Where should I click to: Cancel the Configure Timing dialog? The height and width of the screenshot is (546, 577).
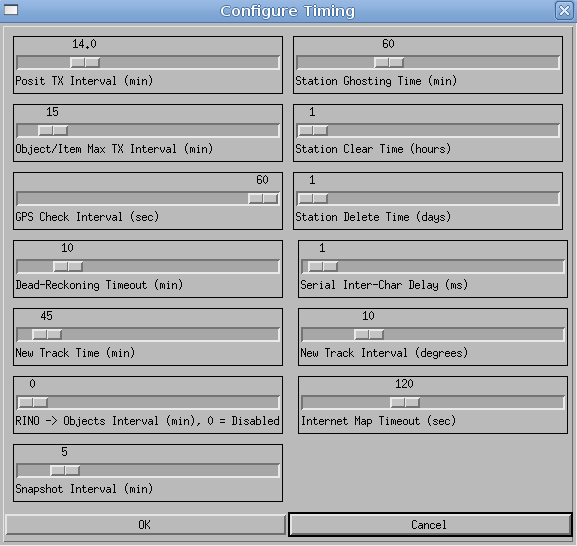point(430,525)
